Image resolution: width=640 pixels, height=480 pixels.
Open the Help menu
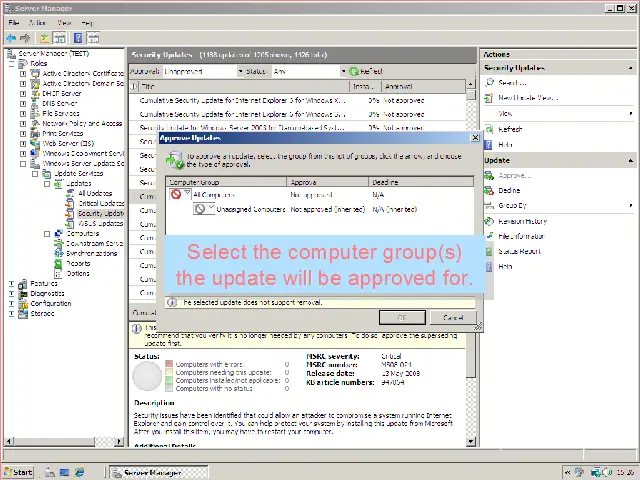pyautogui.click(x=87, y=23)
